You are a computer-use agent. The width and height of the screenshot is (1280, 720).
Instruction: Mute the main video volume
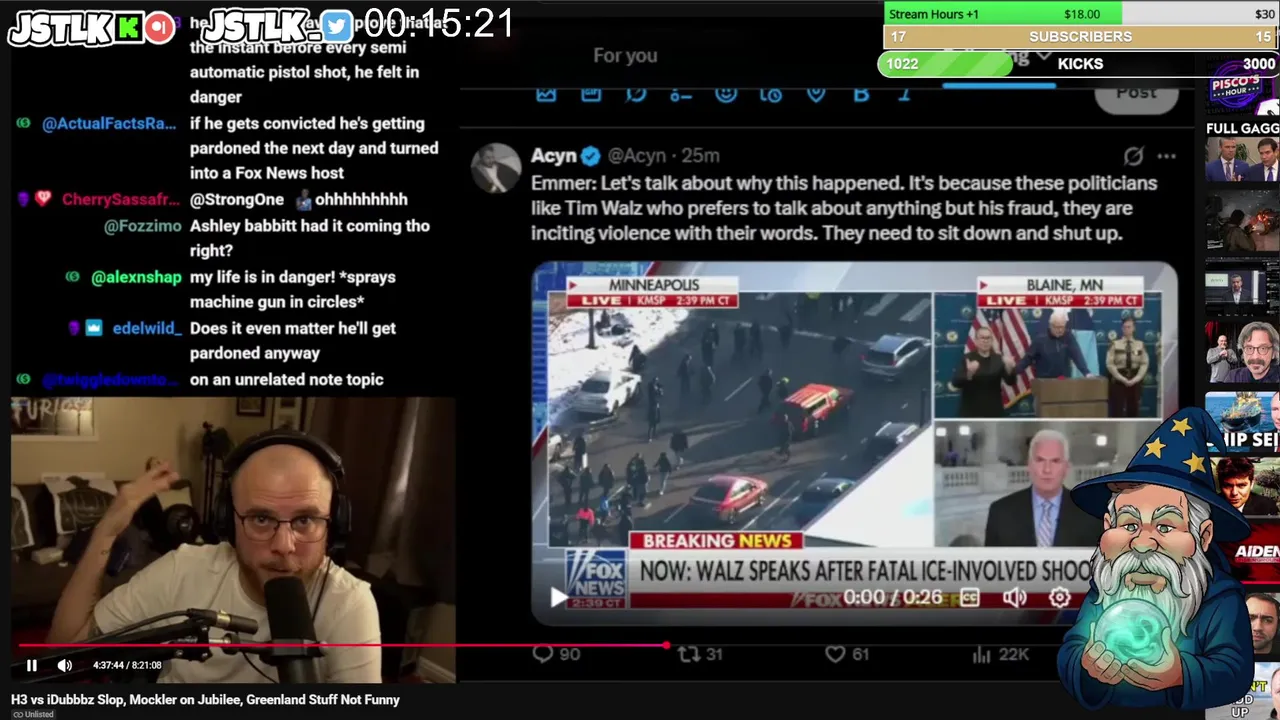65,665
